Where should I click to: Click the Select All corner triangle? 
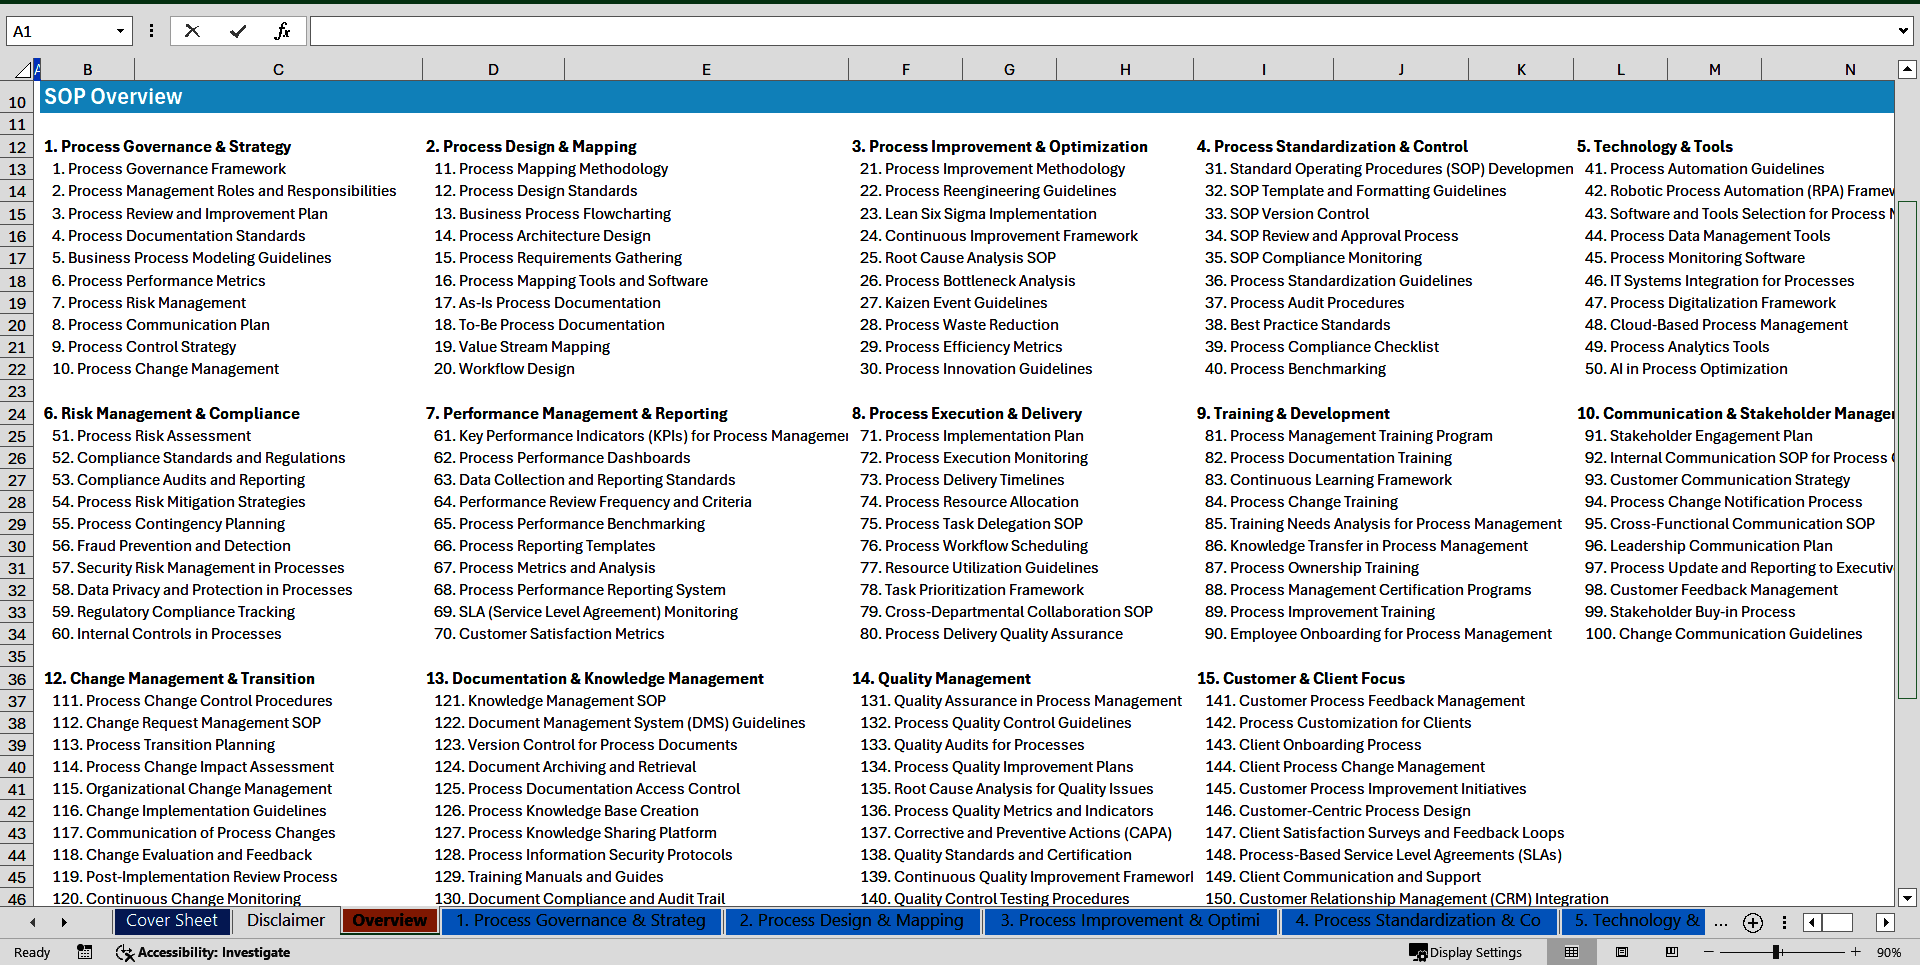pos(22,70)
